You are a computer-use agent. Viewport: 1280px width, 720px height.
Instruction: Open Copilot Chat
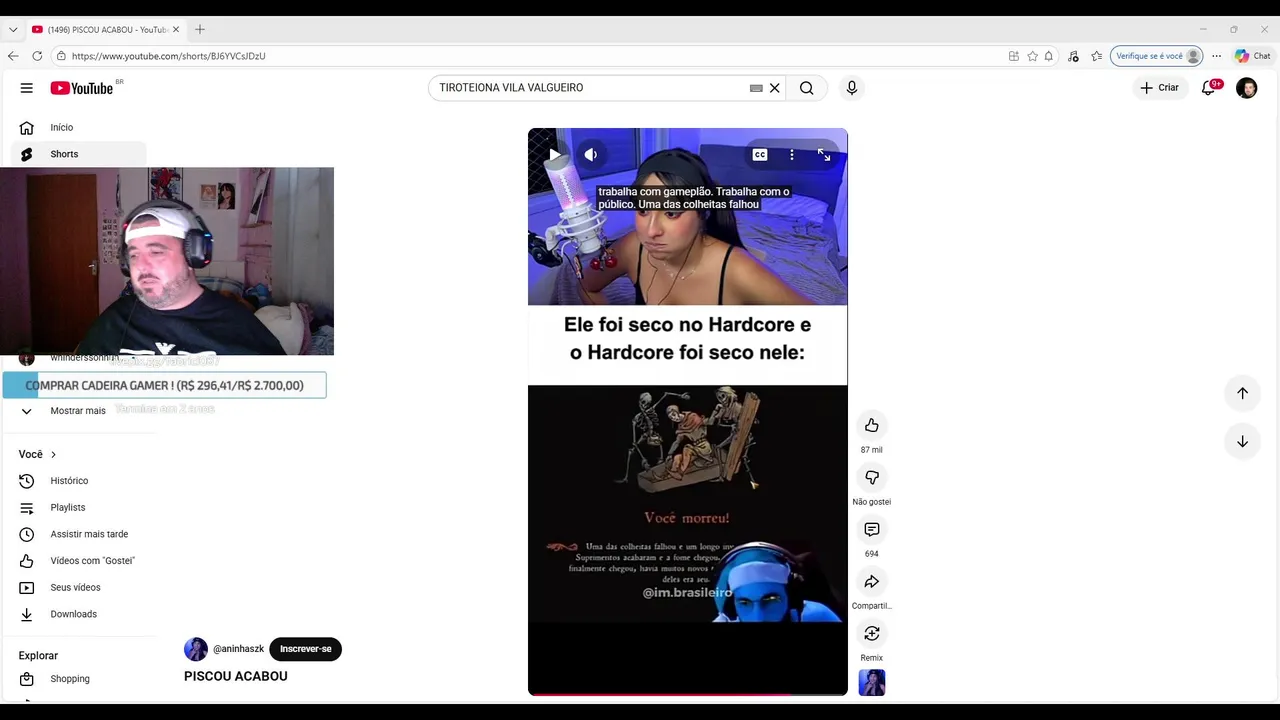pos(1252,56)
